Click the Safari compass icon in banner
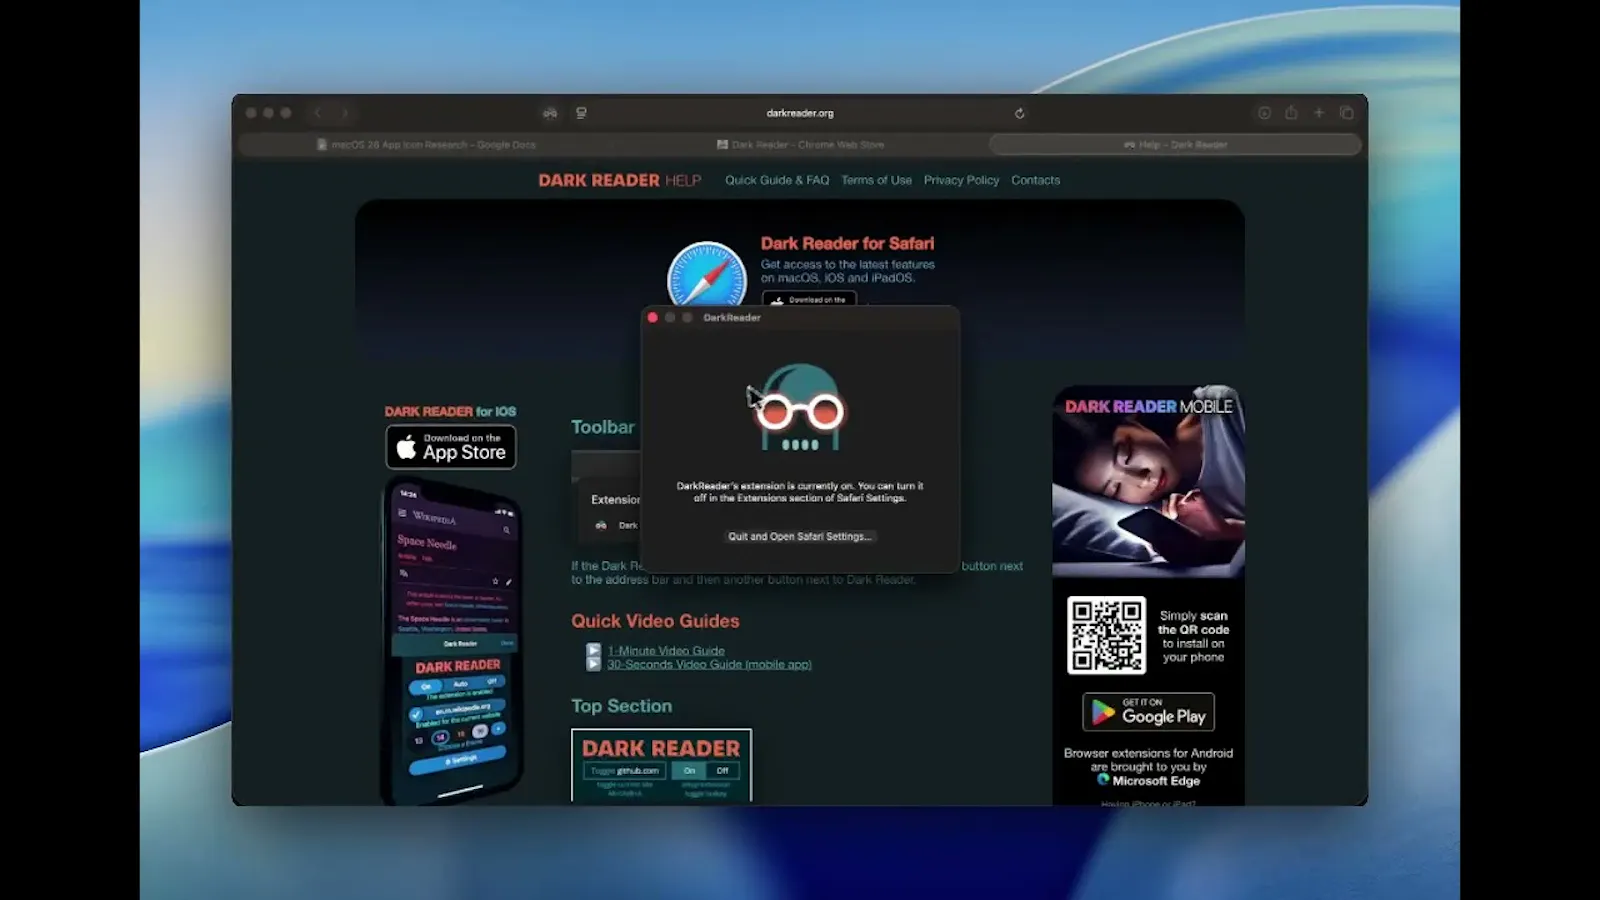The height and width of the screenshot is (900, 1600). (x=707, y=275)
